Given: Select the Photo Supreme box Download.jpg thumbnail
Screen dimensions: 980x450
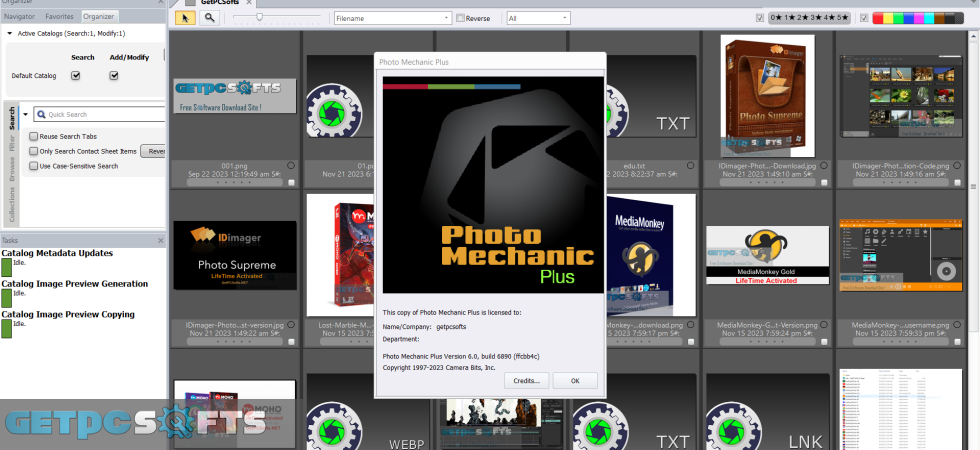Looking at the screenshot, I should pos(768,96).
